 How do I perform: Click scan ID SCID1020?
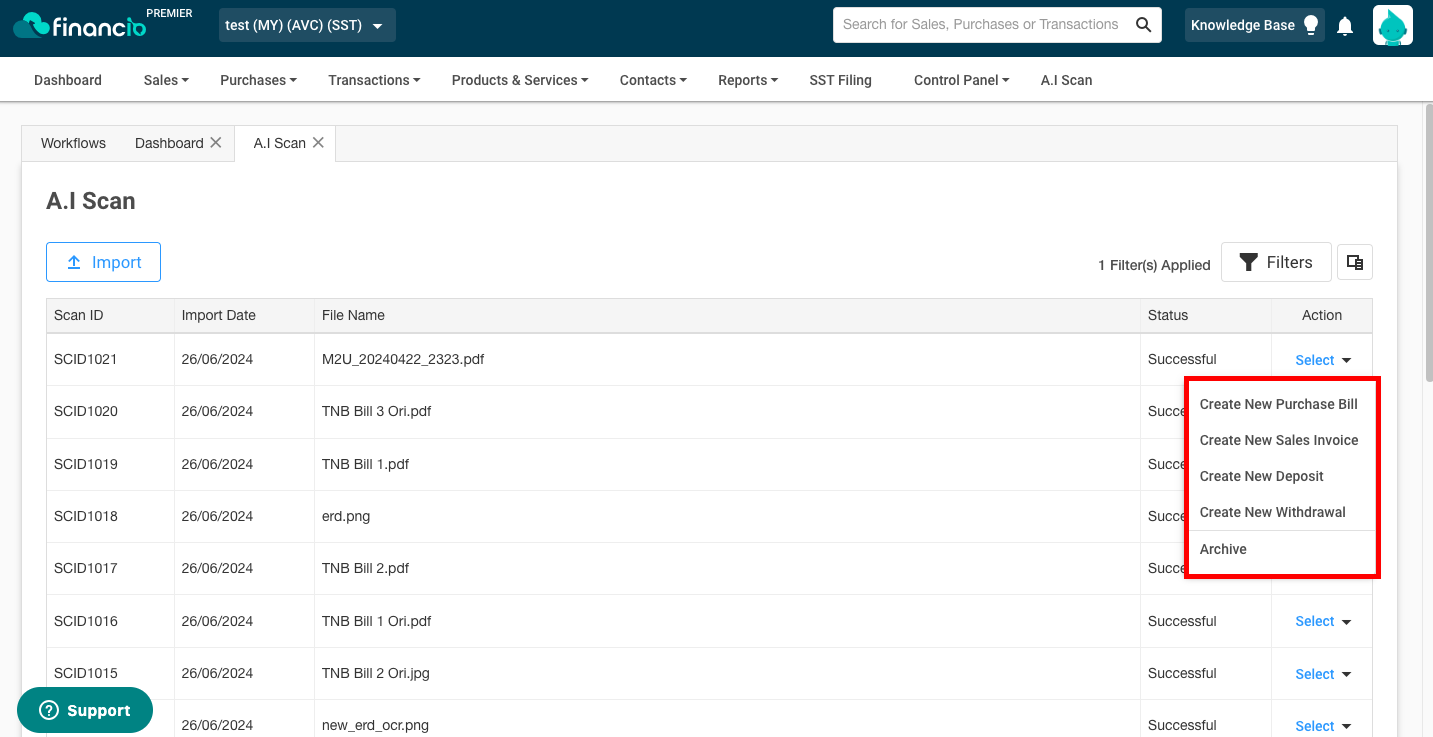click(86, 411)
